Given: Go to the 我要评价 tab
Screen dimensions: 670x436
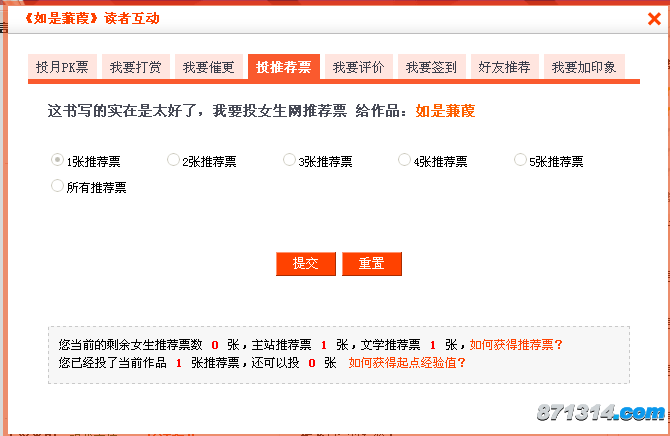Looking at the screenshot, I should (x=359, y=67).
